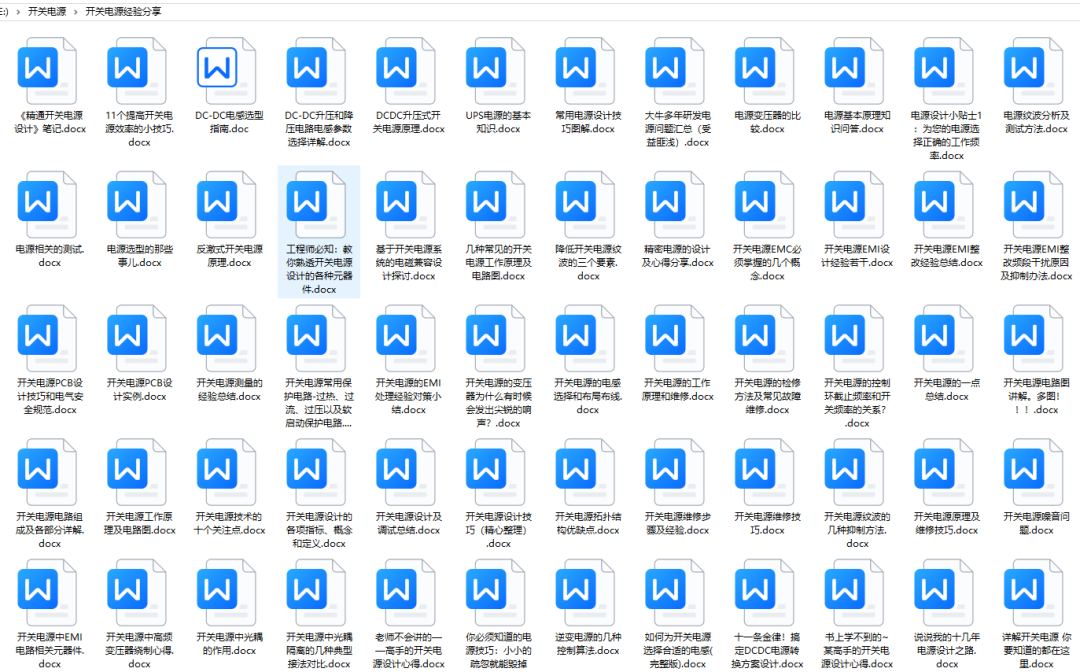Select 开关电源EMI设计经验若干.docx icon

click(x=854, y=205)
